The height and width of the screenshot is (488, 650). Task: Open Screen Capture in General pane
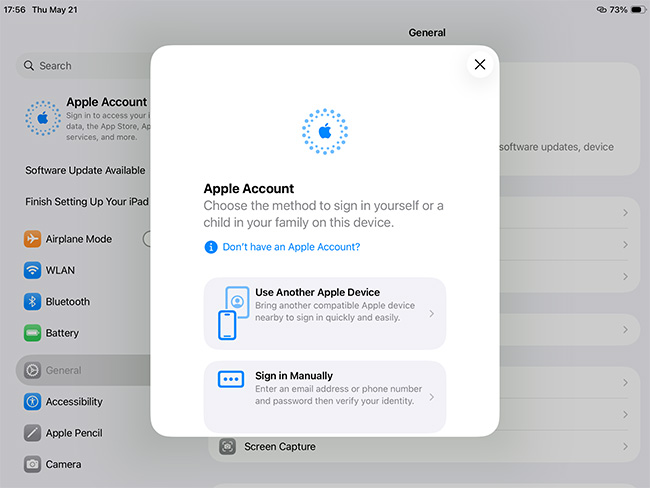[424, 447]
